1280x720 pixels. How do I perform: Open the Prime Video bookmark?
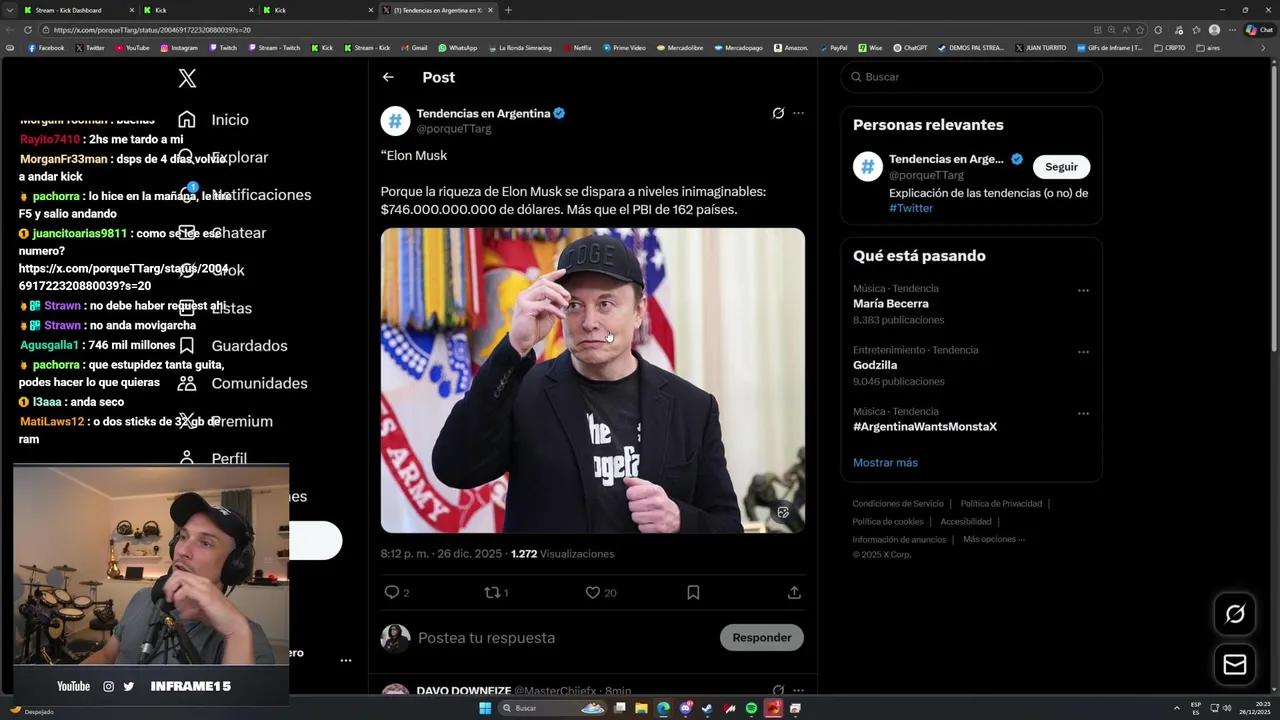(624, 48)
